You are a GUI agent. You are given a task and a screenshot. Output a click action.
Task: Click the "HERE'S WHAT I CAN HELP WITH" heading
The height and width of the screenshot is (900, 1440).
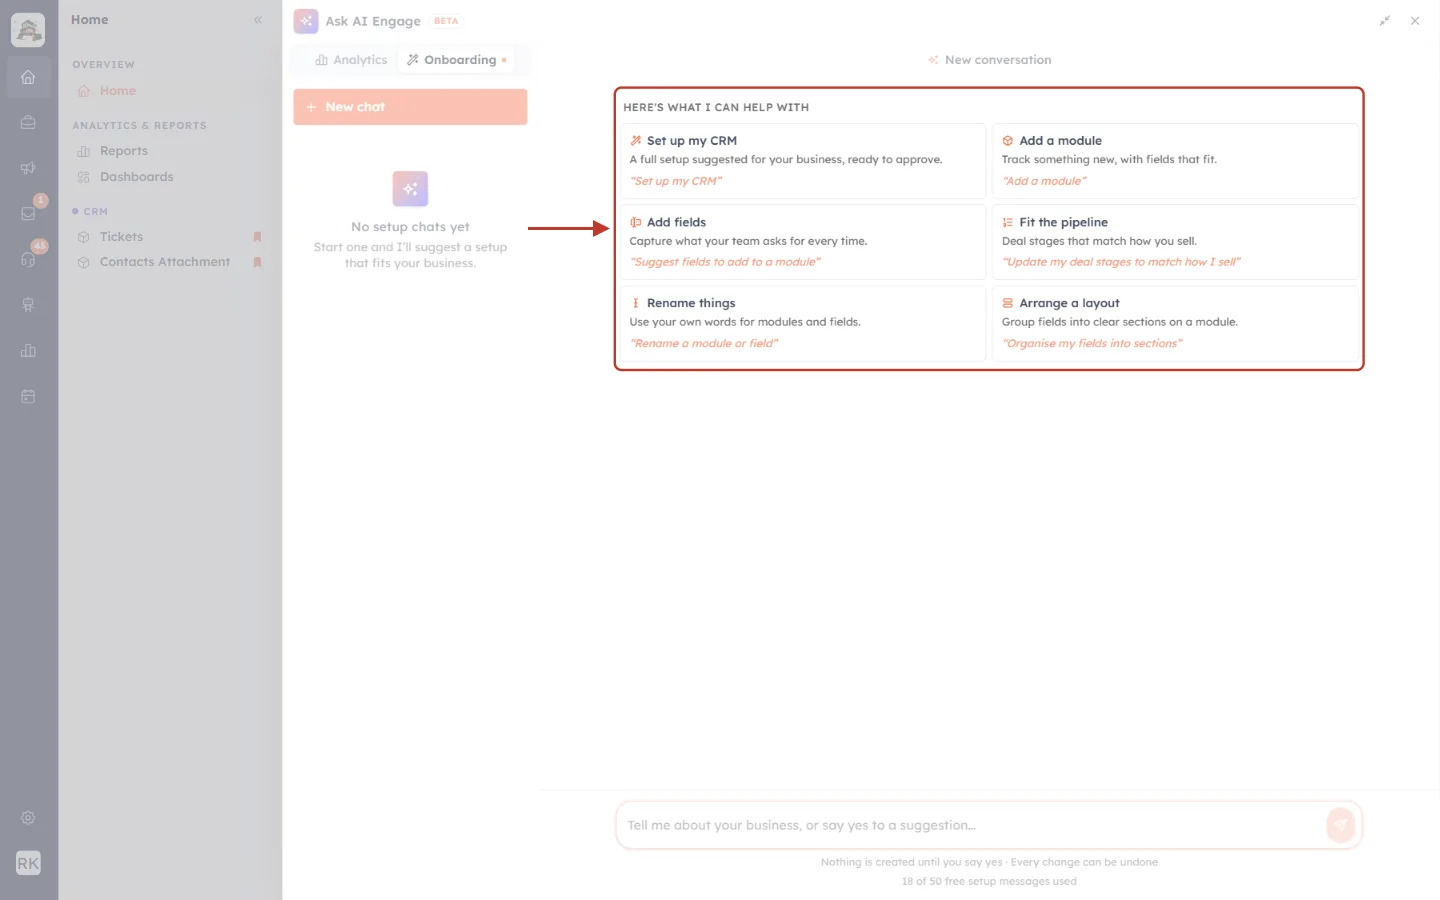pyautogui.click(x=716, y=107)
